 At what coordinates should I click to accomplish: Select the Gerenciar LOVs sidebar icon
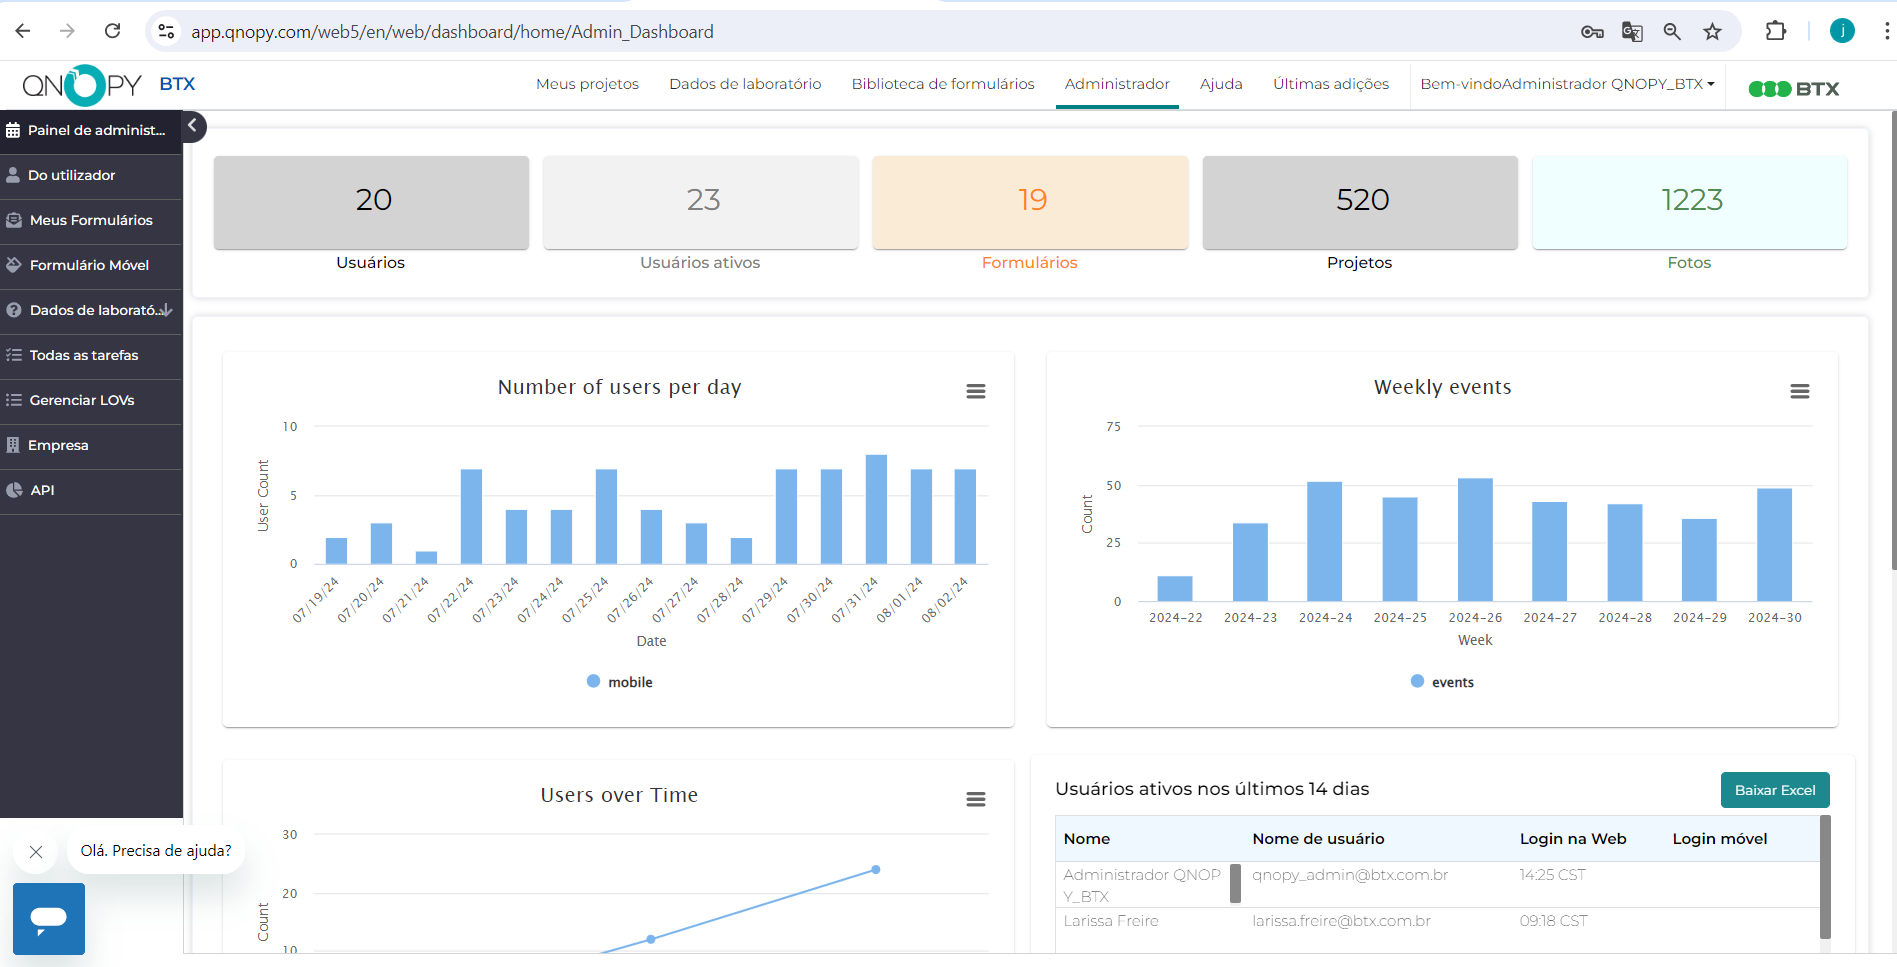pos(13,400)
